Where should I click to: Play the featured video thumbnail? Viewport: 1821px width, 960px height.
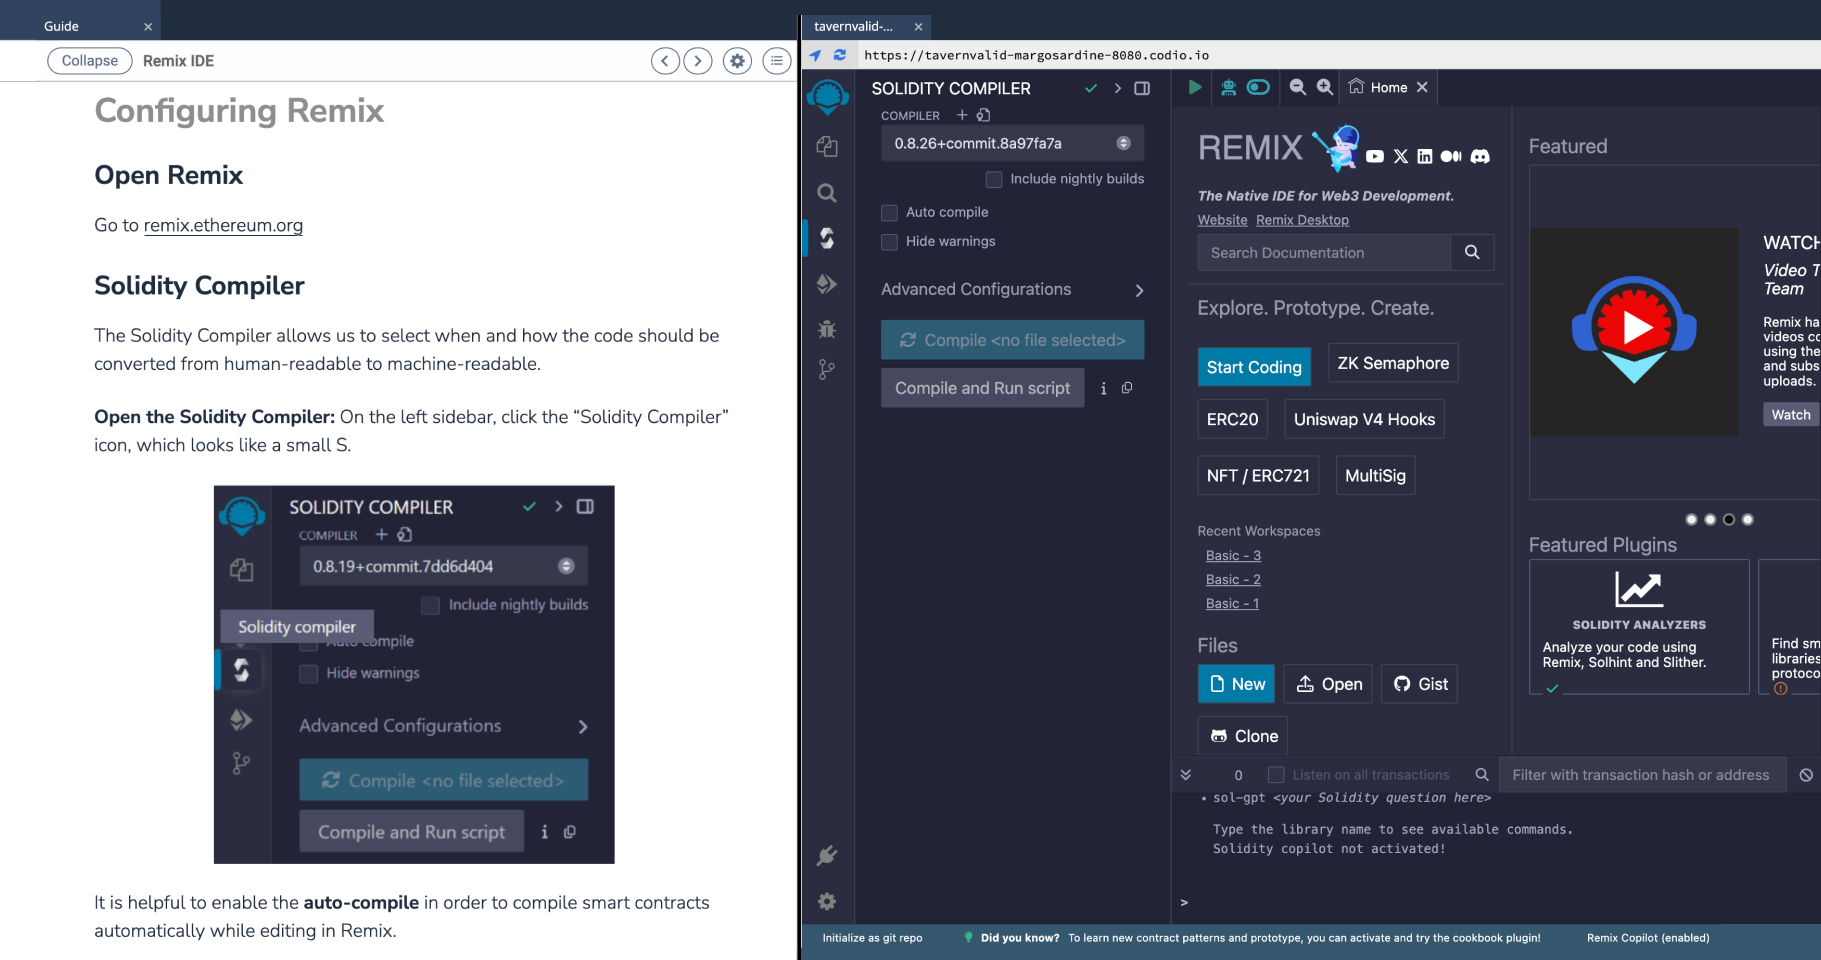tap(1634, 331)
